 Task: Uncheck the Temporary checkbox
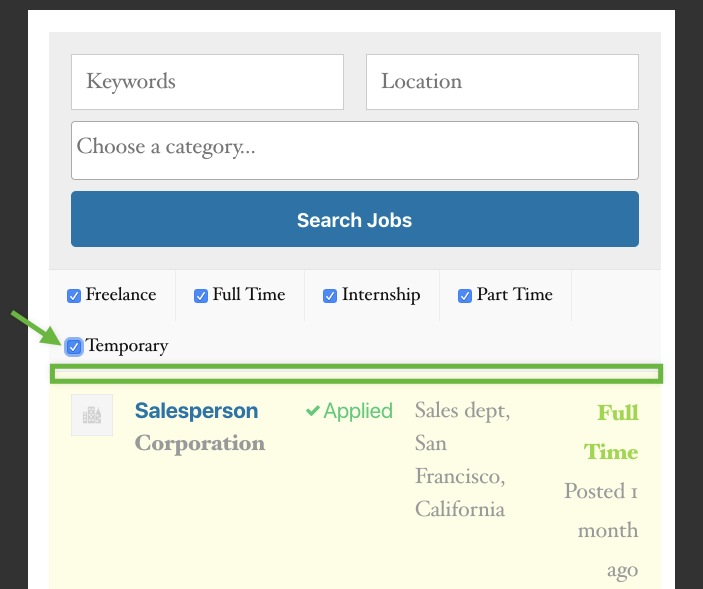(x=74, y=346)
